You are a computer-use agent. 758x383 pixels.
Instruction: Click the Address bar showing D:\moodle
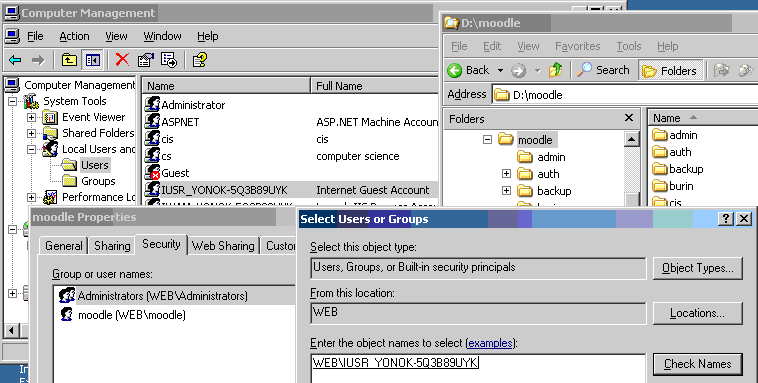626,95
